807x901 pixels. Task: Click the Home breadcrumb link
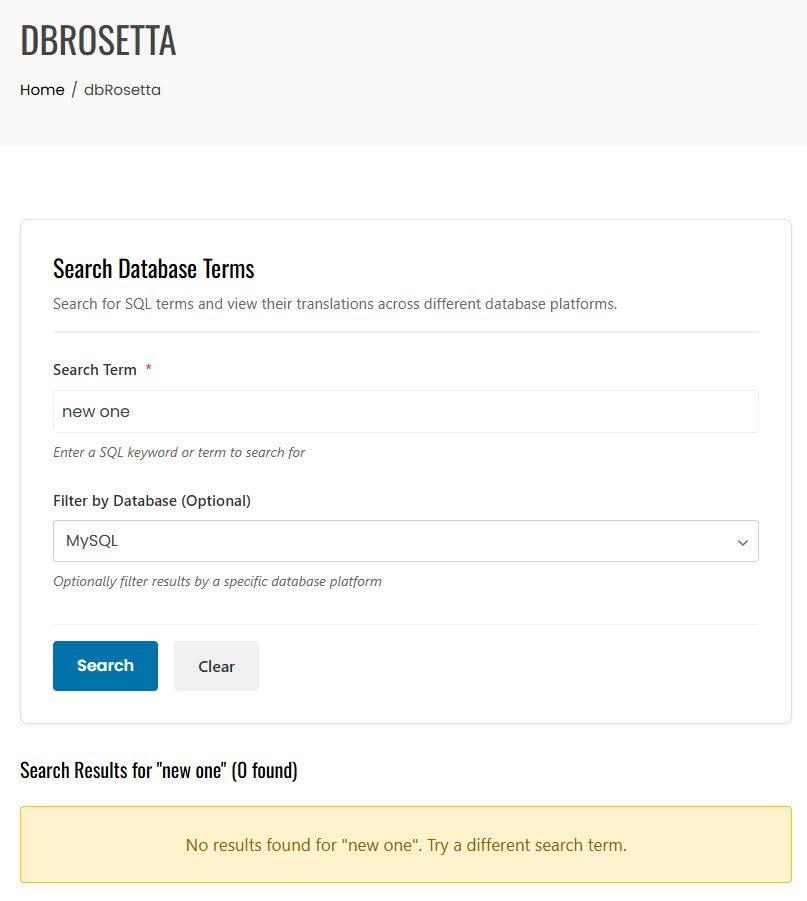pos(42,90)
